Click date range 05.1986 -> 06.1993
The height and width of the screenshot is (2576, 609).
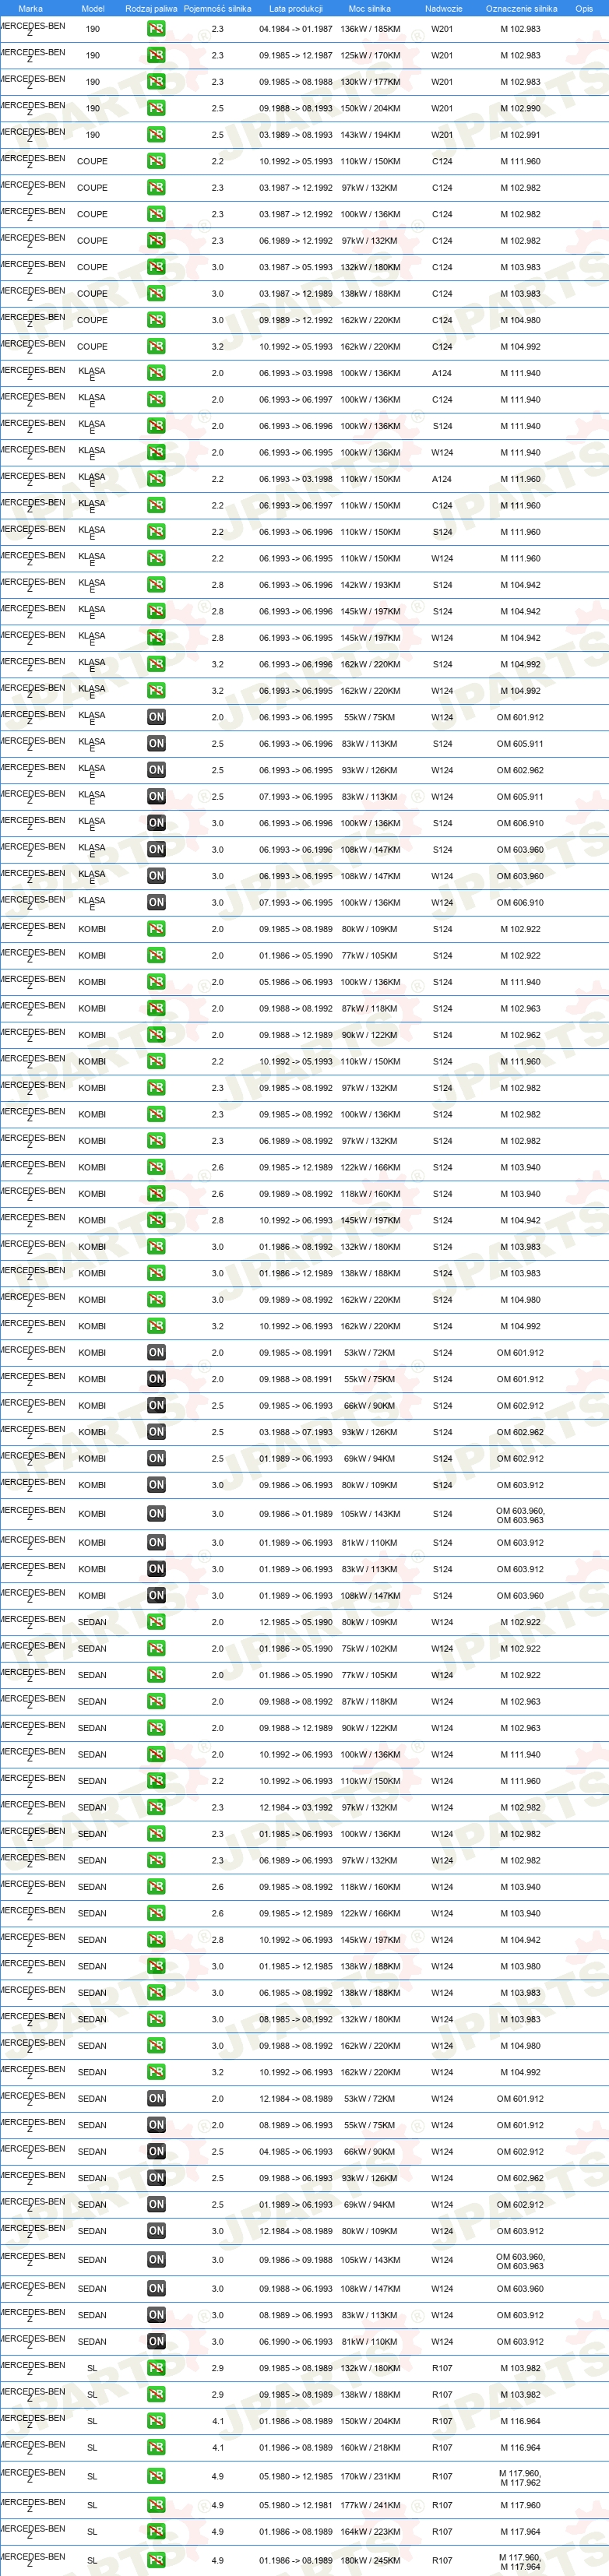point(296,983)
